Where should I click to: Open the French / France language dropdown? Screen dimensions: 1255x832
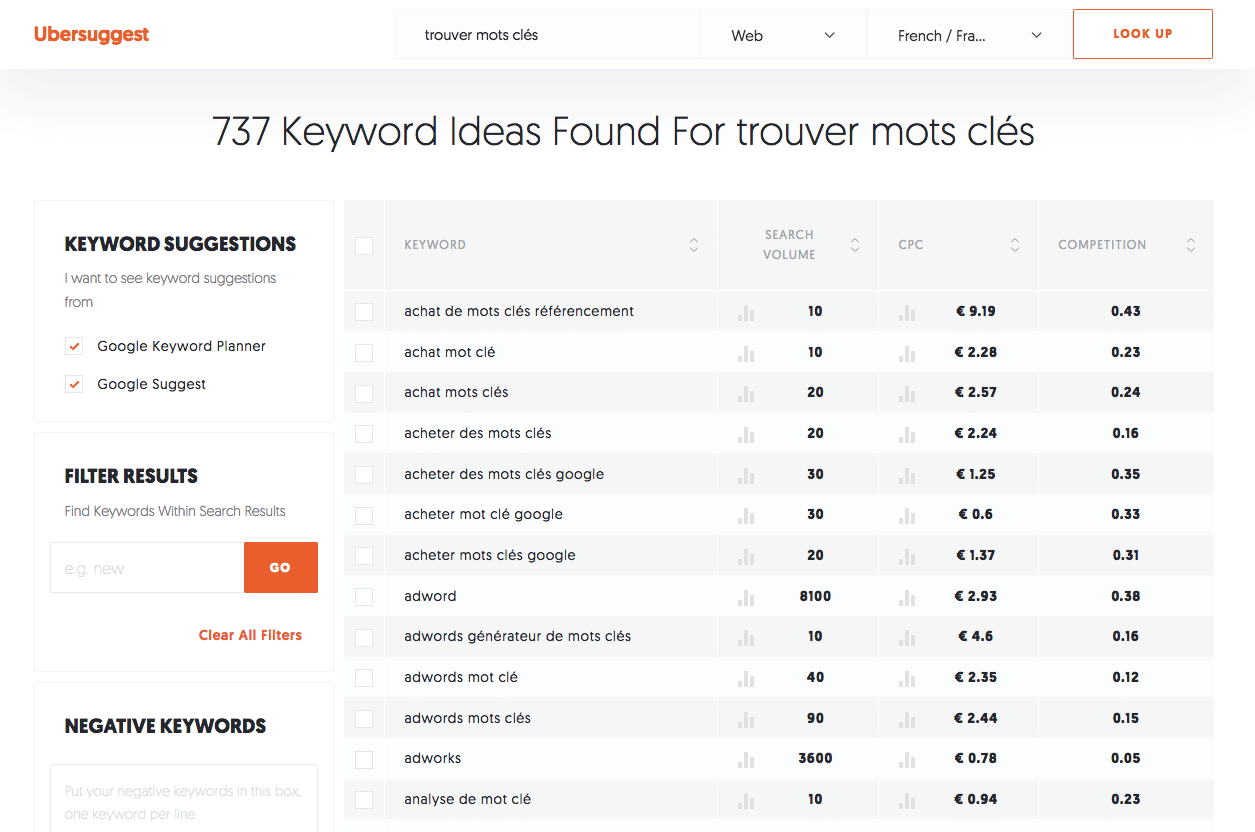click(x=970, y=35)
